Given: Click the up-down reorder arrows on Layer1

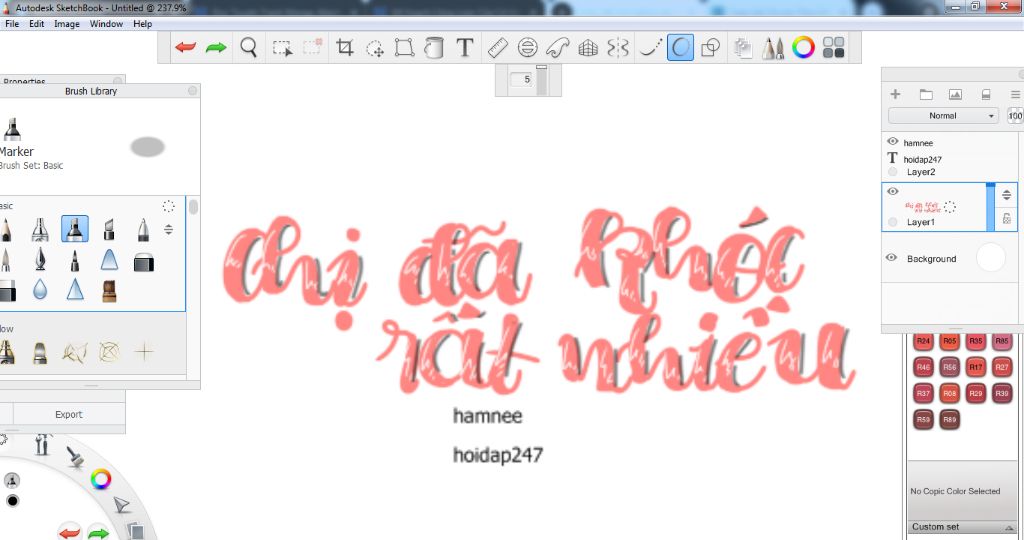Looking at the screenshot, I should [x=1006, y=194].
